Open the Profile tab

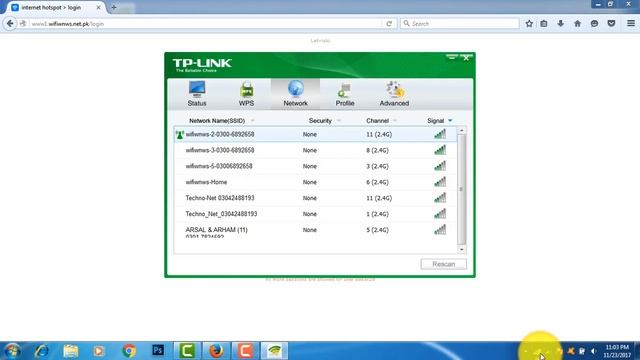344,94
